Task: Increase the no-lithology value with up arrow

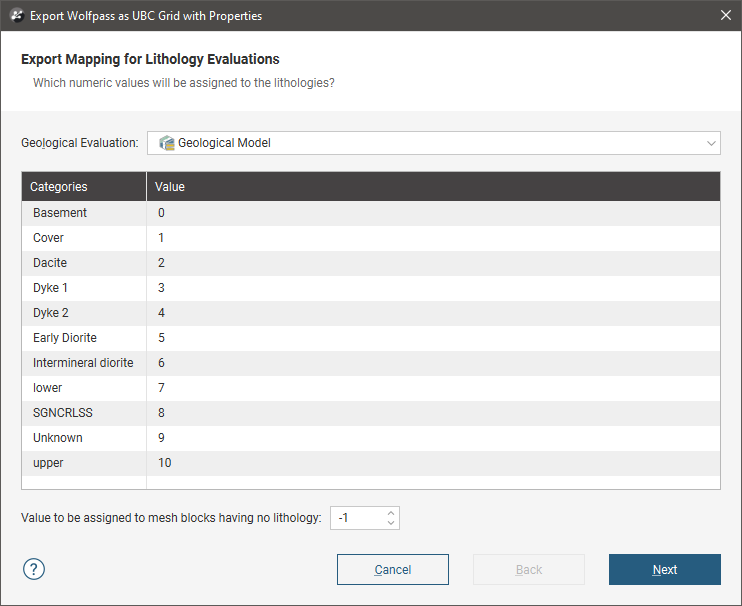Action: click(x=391, y=512)
